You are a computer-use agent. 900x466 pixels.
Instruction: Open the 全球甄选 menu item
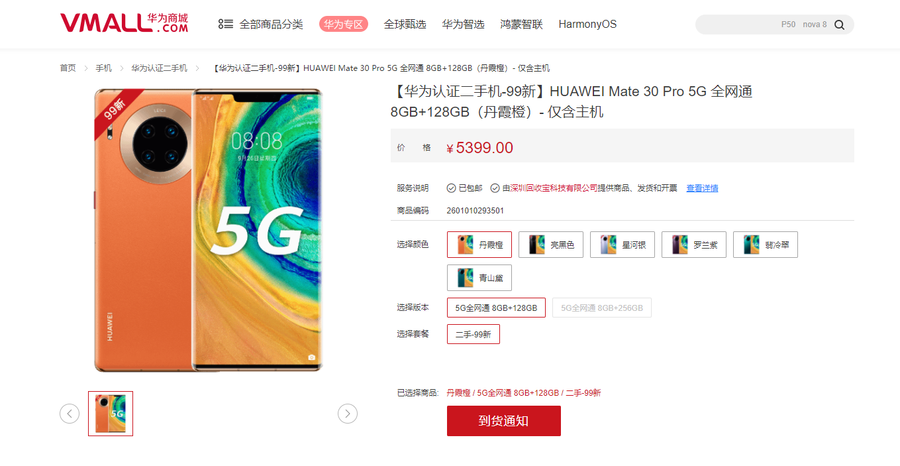[x=405, y=24]
